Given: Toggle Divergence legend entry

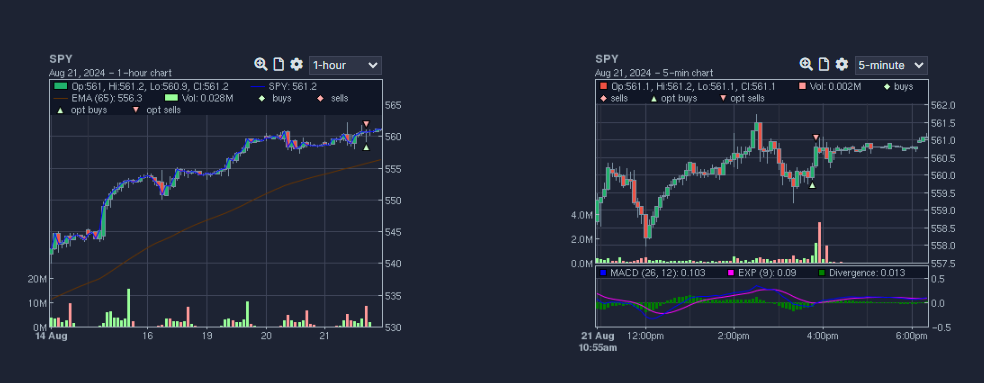Looking at the screenshot, I should pyautogui.click(x=862, y=273).
